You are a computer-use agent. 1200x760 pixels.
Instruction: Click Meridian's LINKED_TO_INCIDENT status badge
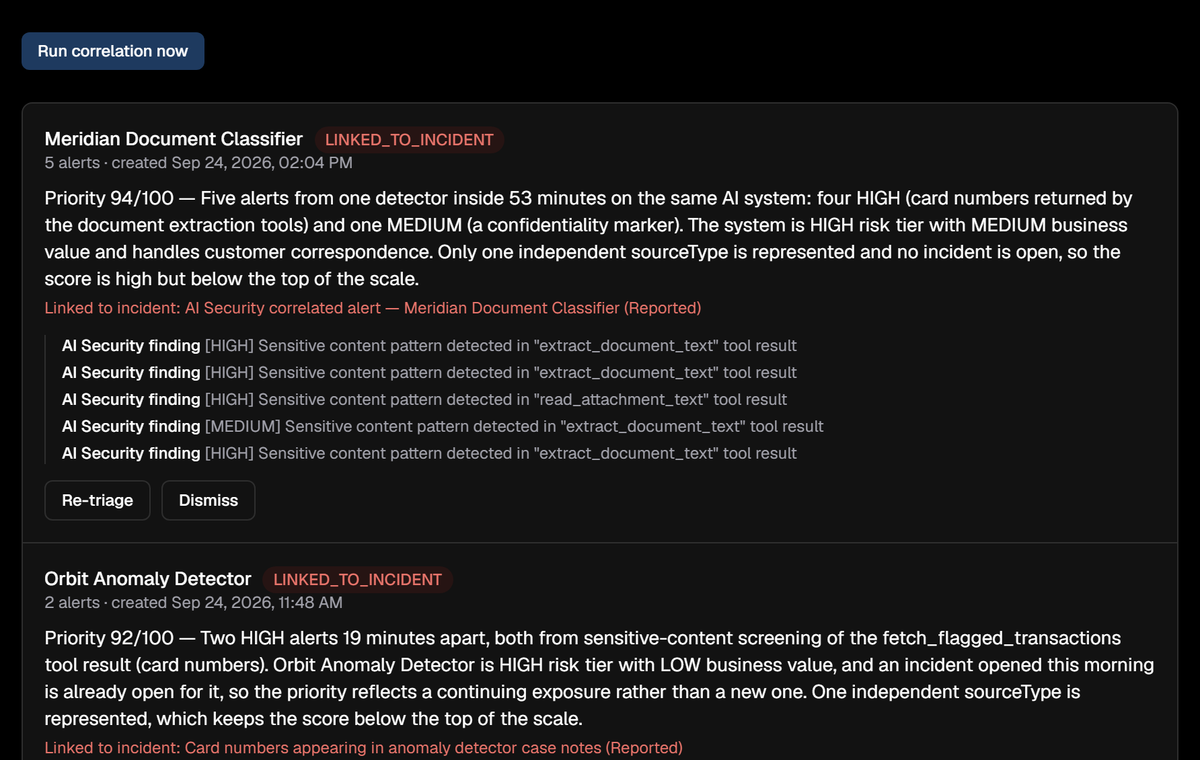click(410, 140)
